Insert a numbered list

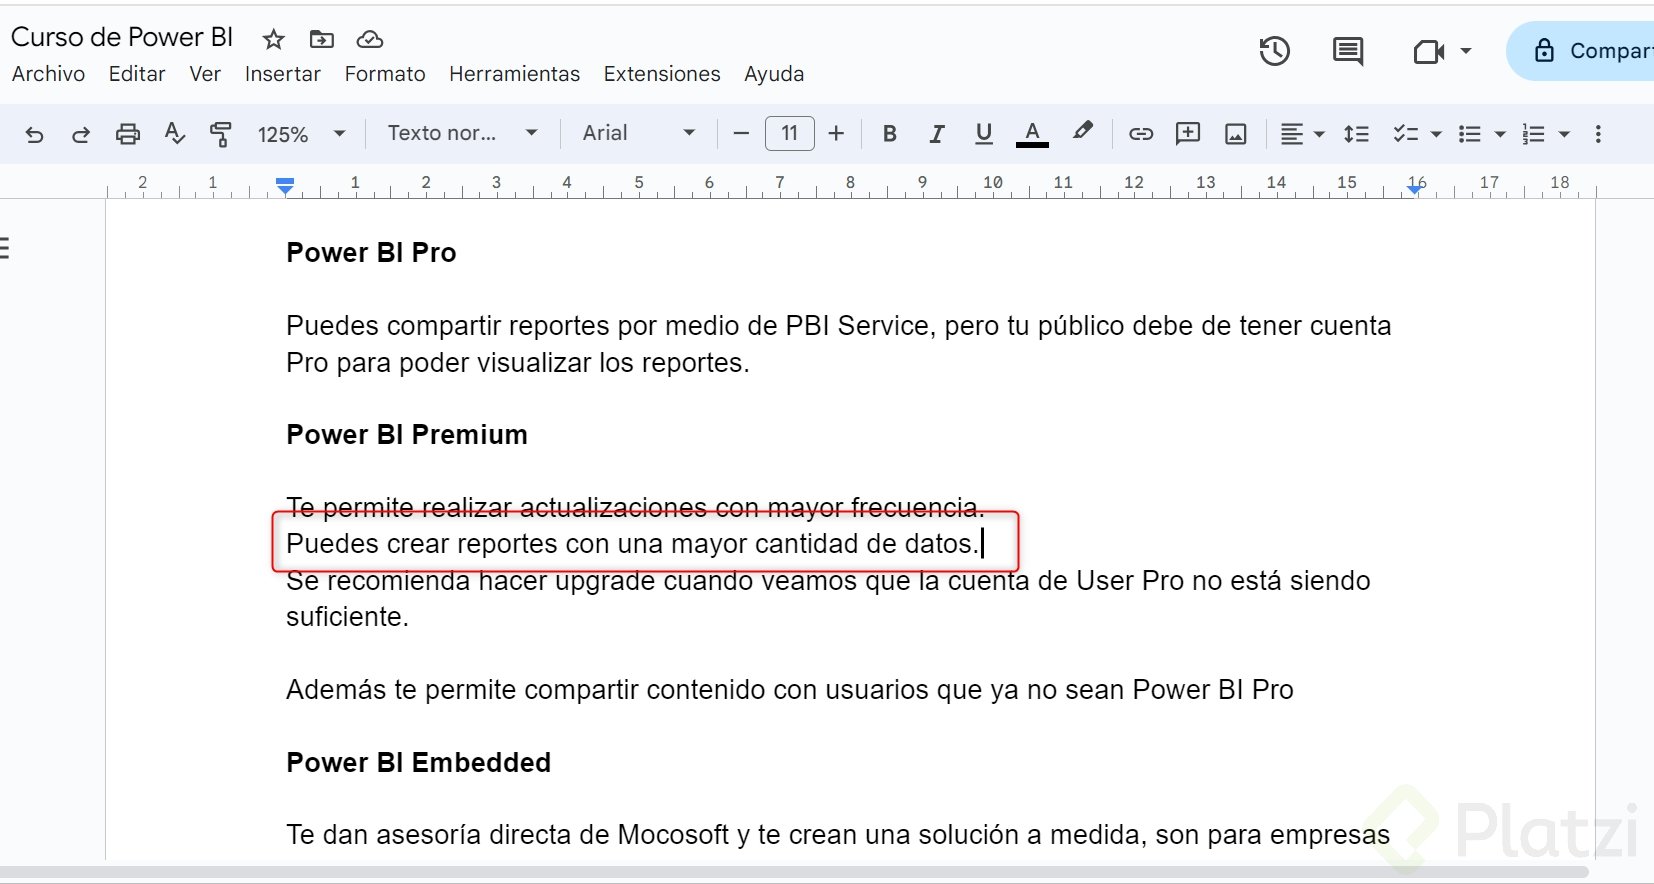click(x=1533, y=134)
